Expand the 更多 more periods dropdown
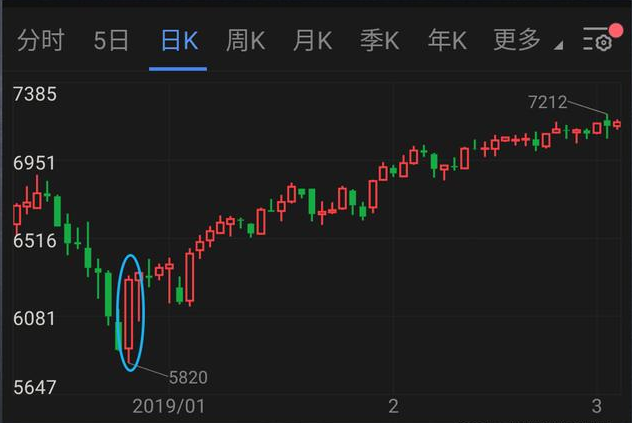This screenshot has height=423, width=632. (518, 40)
